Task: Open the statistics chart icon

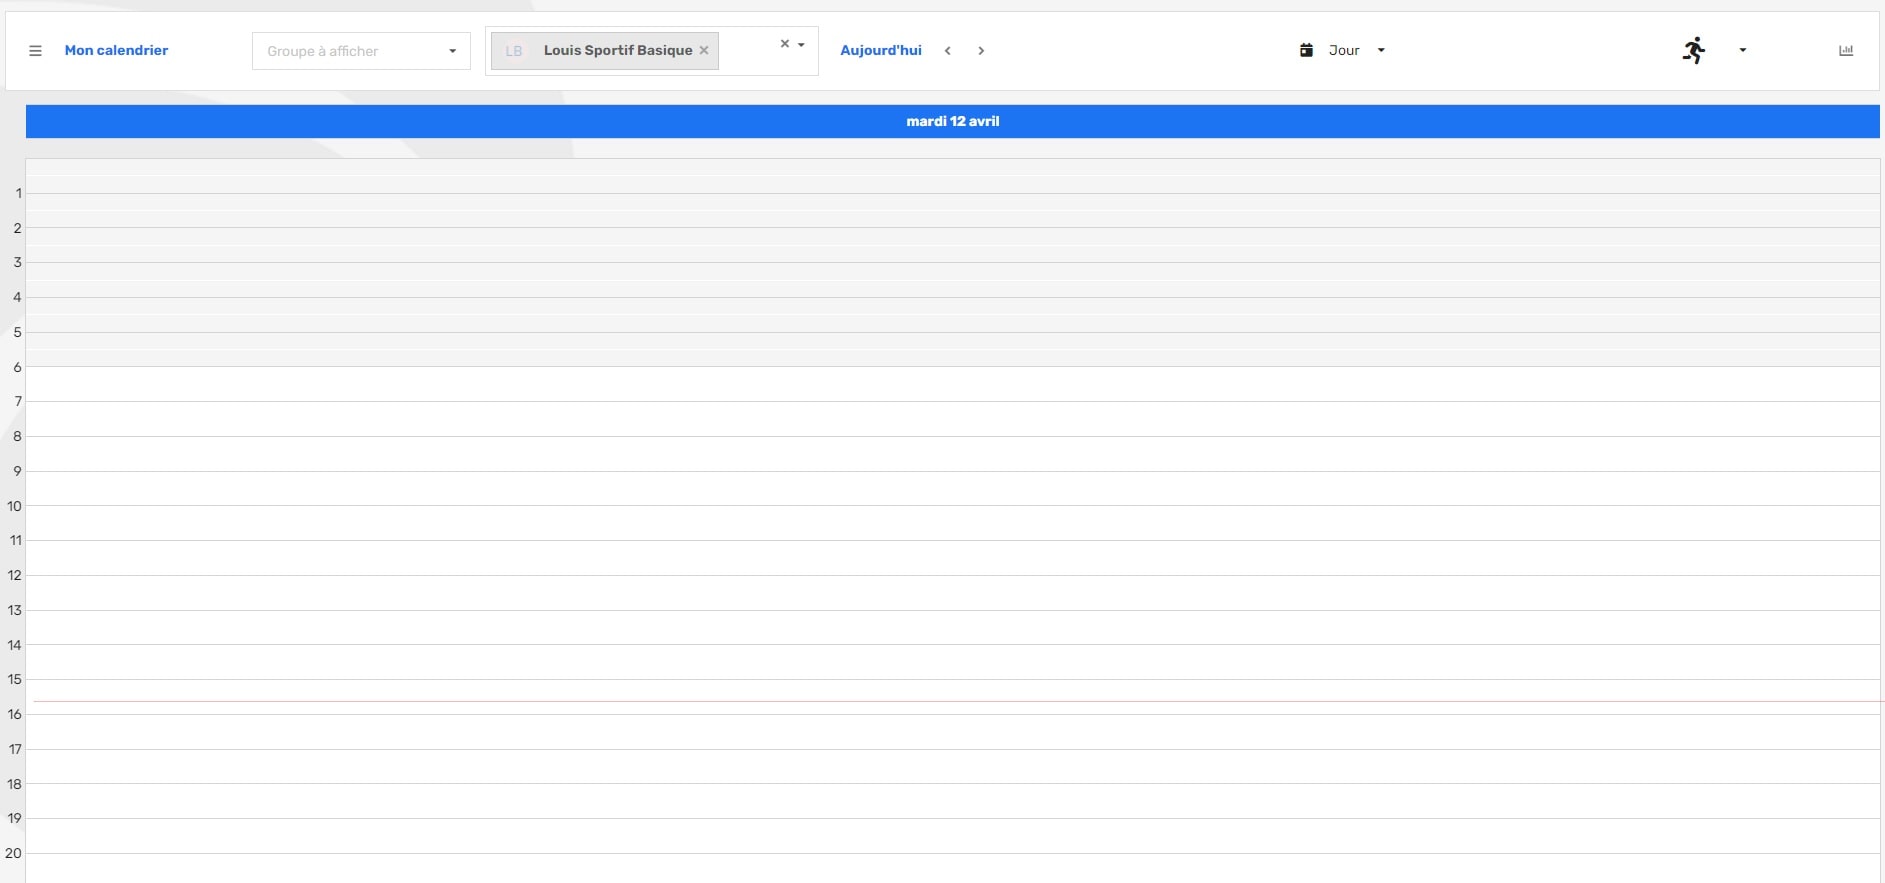Action: point(1846,50)
